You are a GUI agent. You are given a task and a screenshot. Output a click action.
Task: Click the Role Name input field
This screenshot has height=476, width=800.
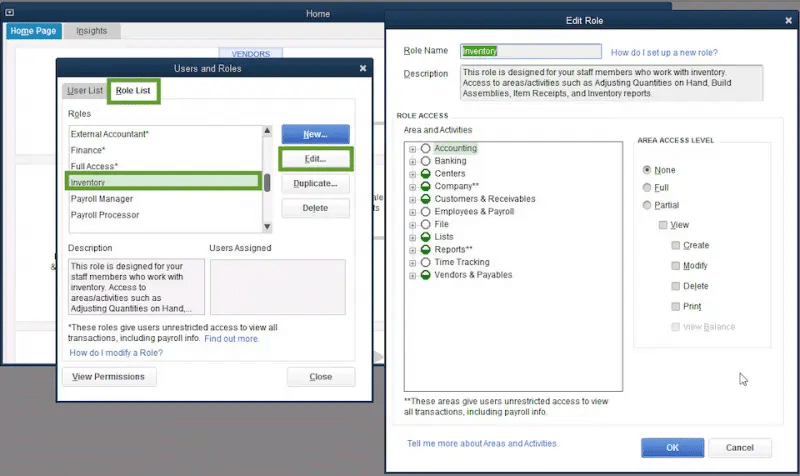(531, 51)
